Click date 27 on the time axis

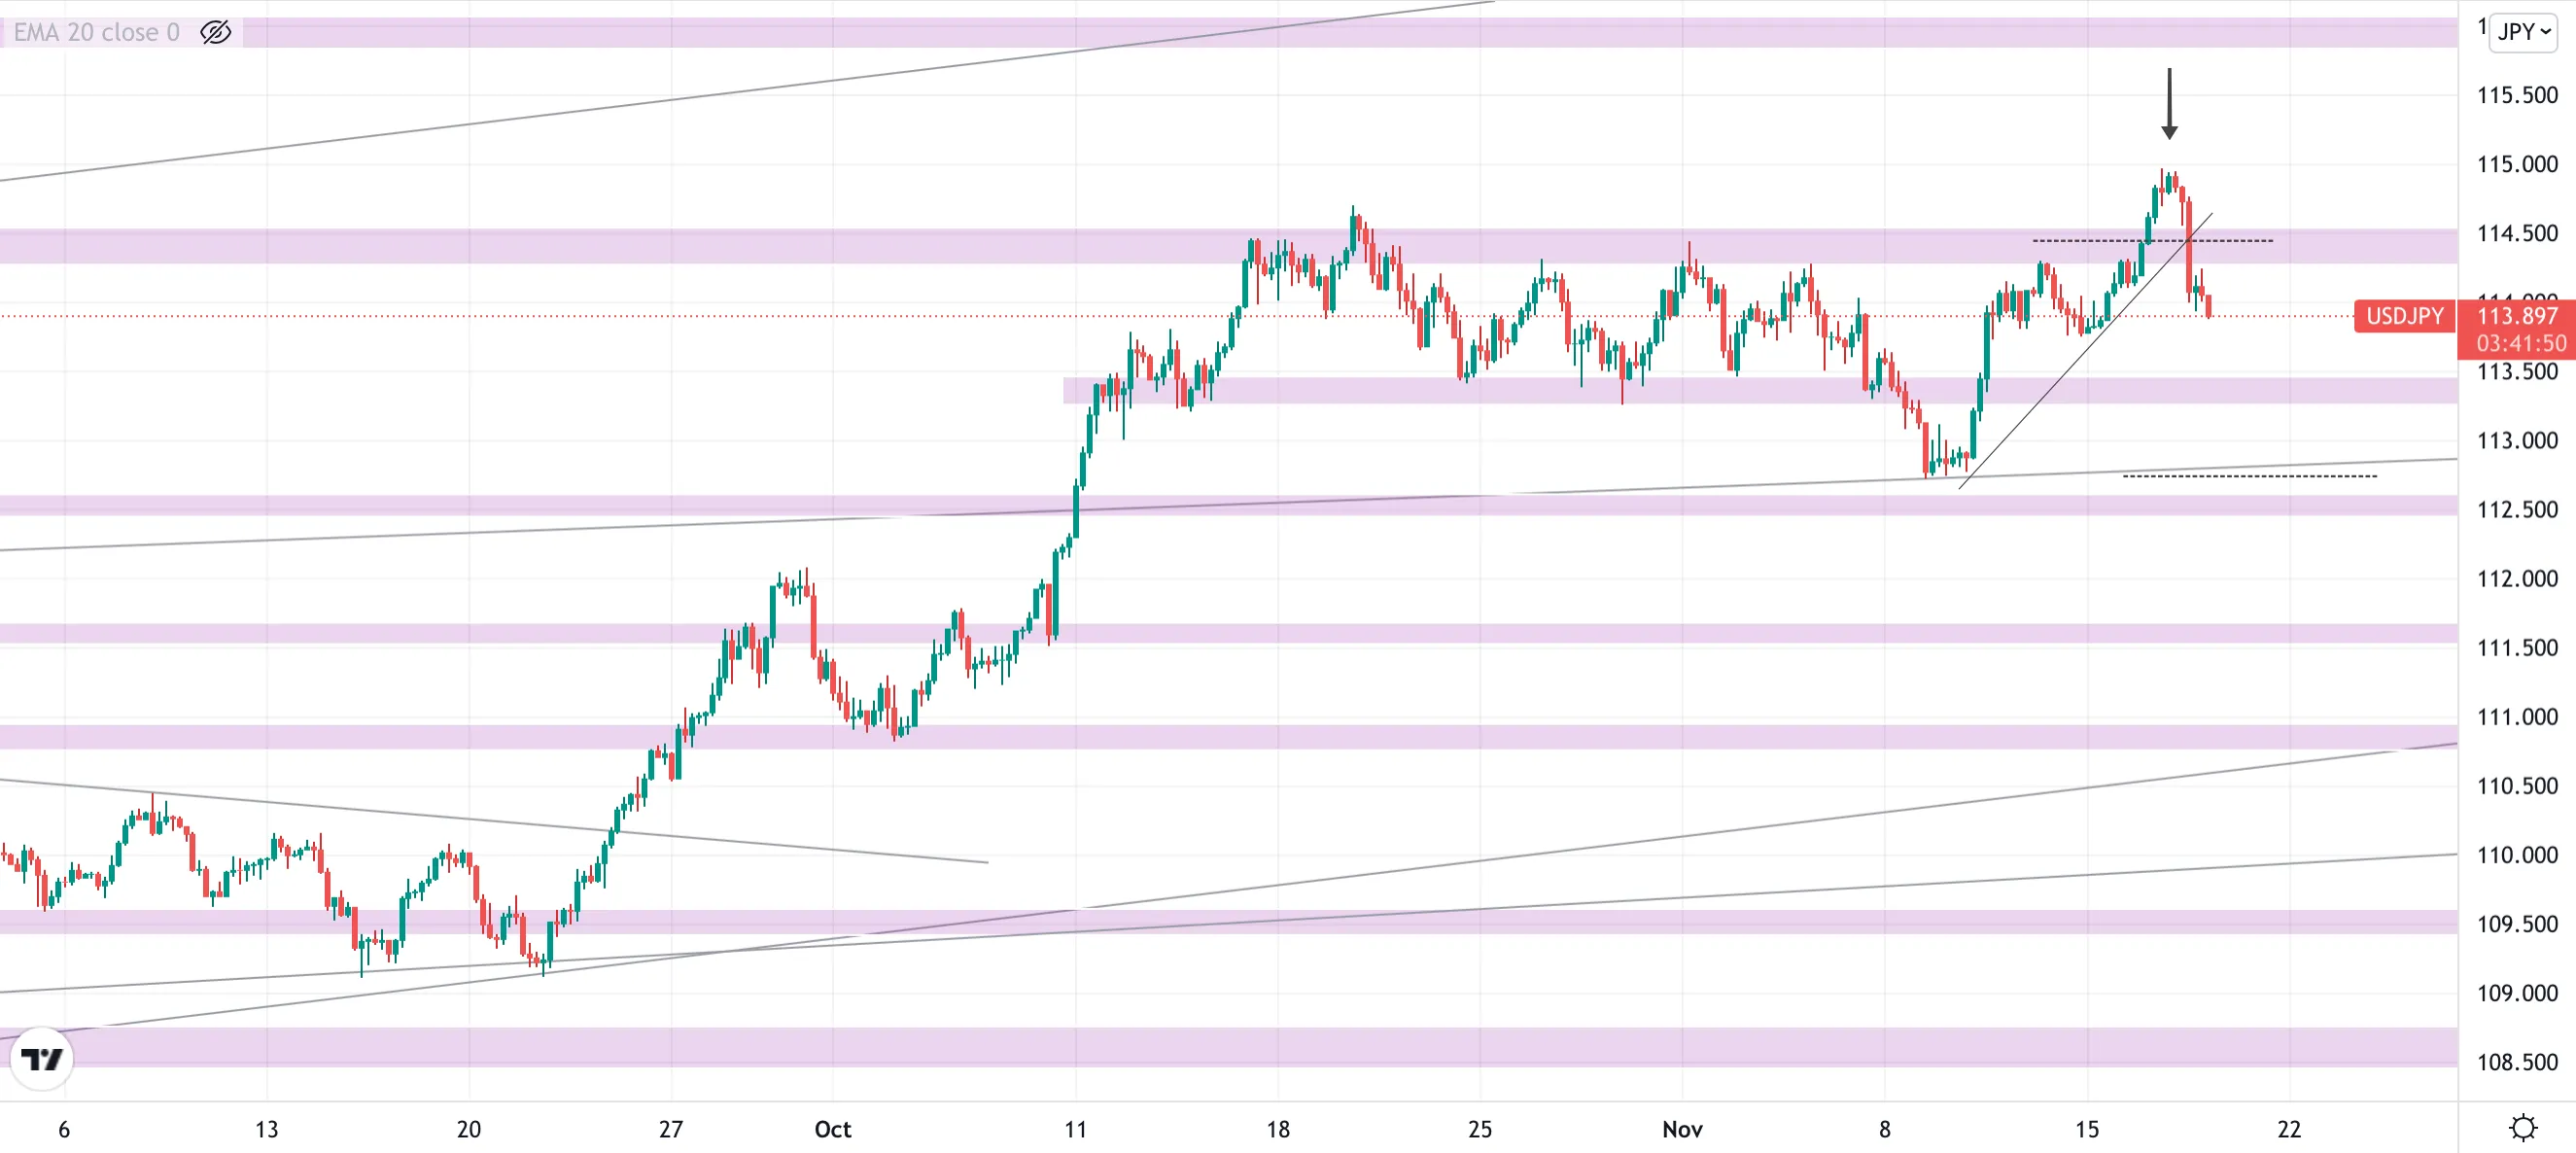671,1129
